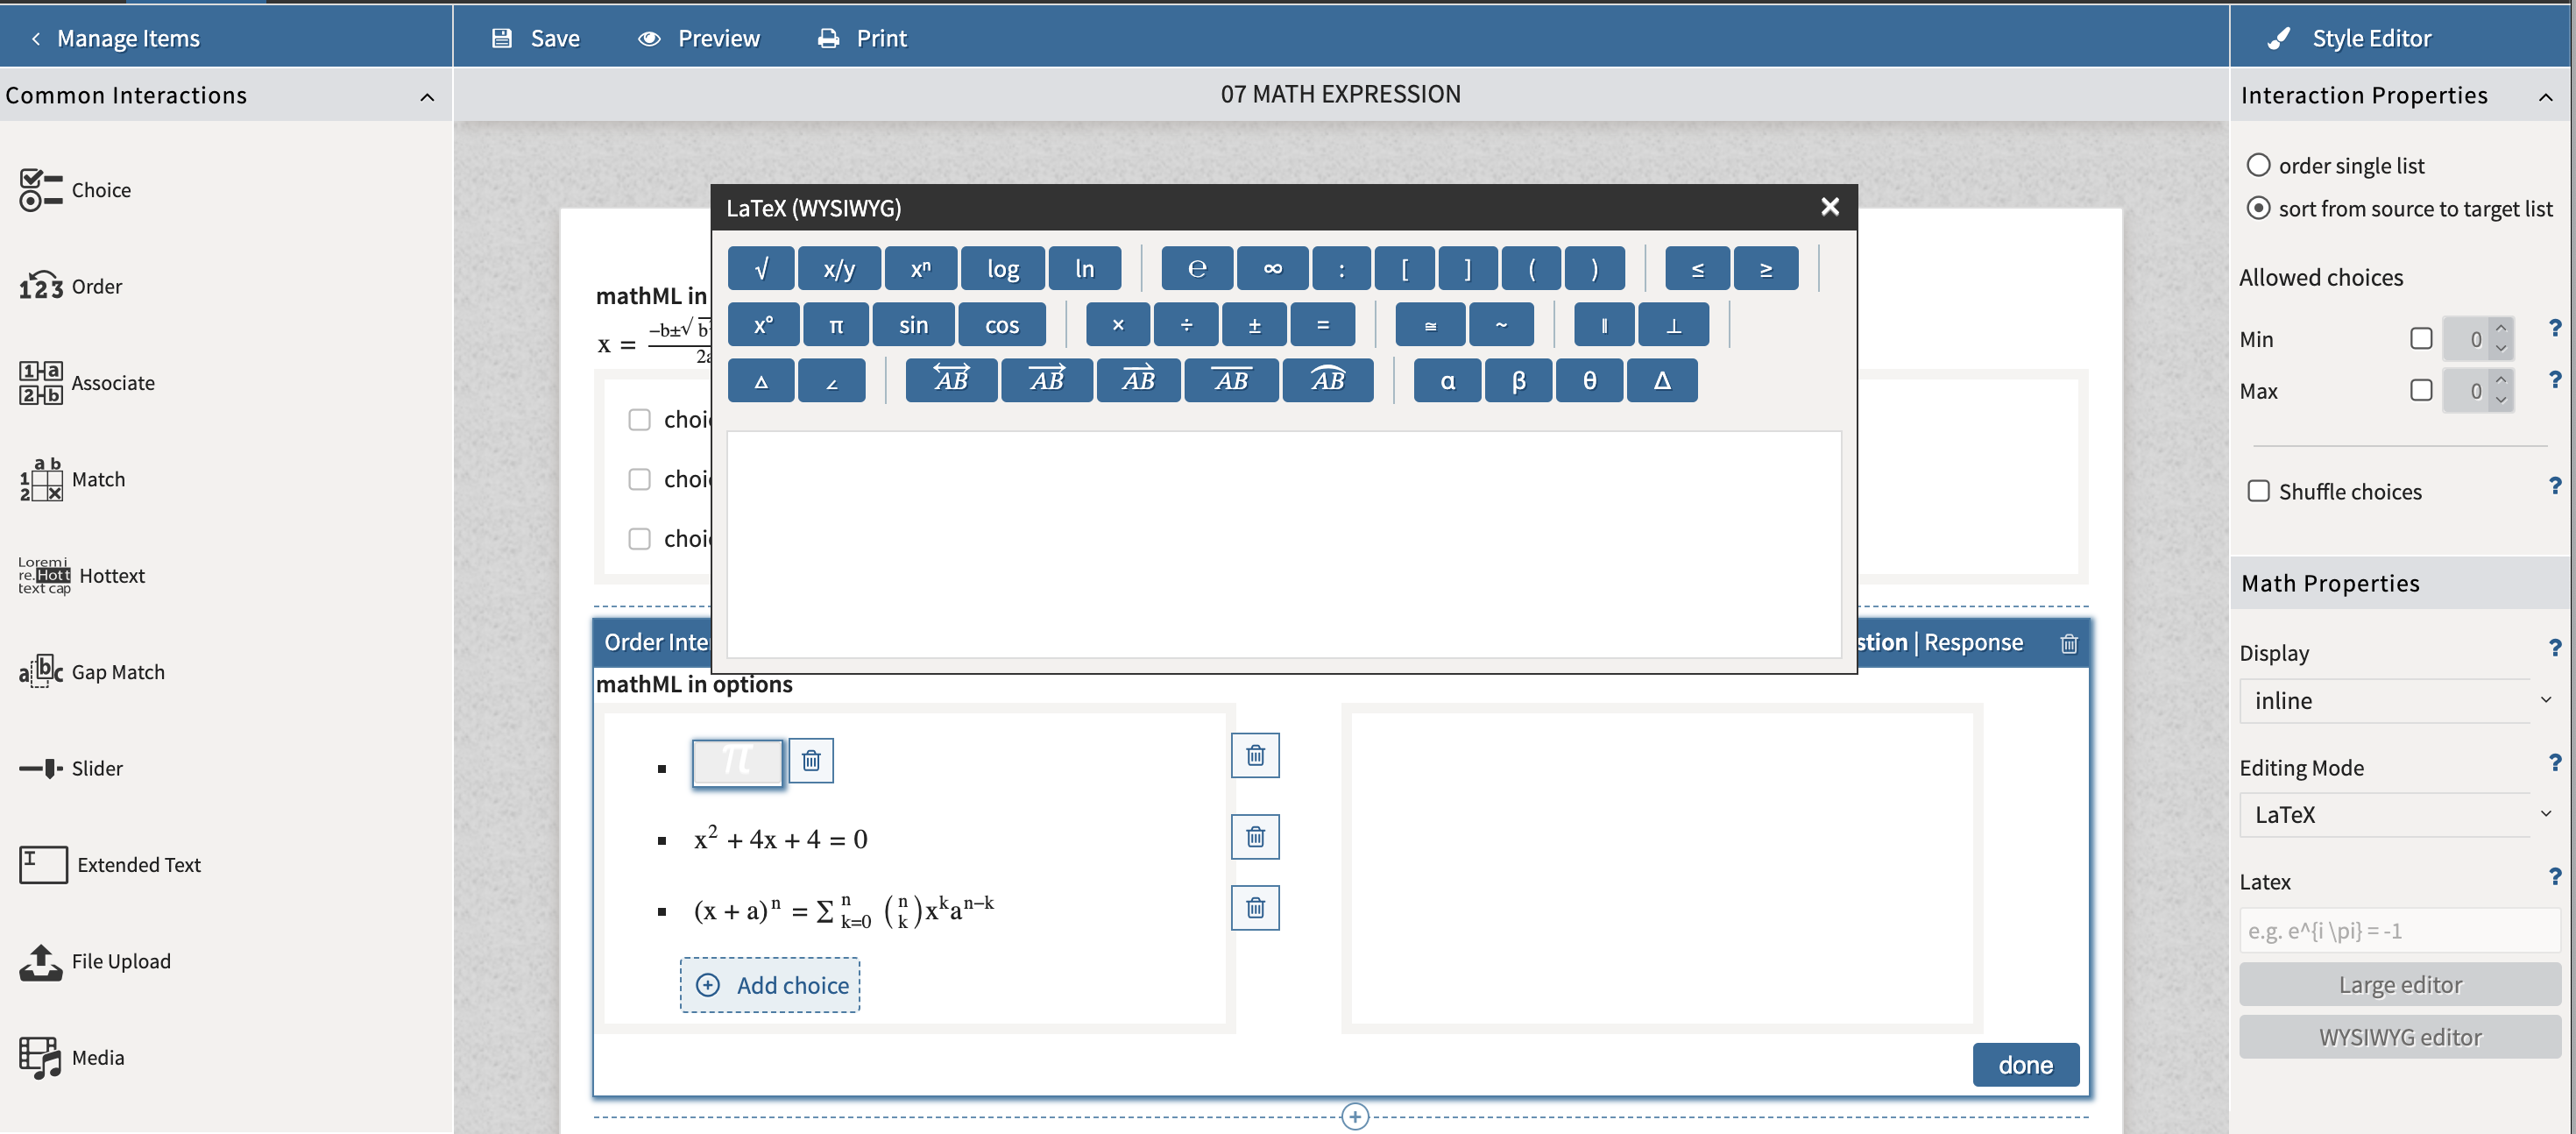Select the Gap Match interaction
This screenshot has height=1134, width=2576.
(x=118, y=671)
